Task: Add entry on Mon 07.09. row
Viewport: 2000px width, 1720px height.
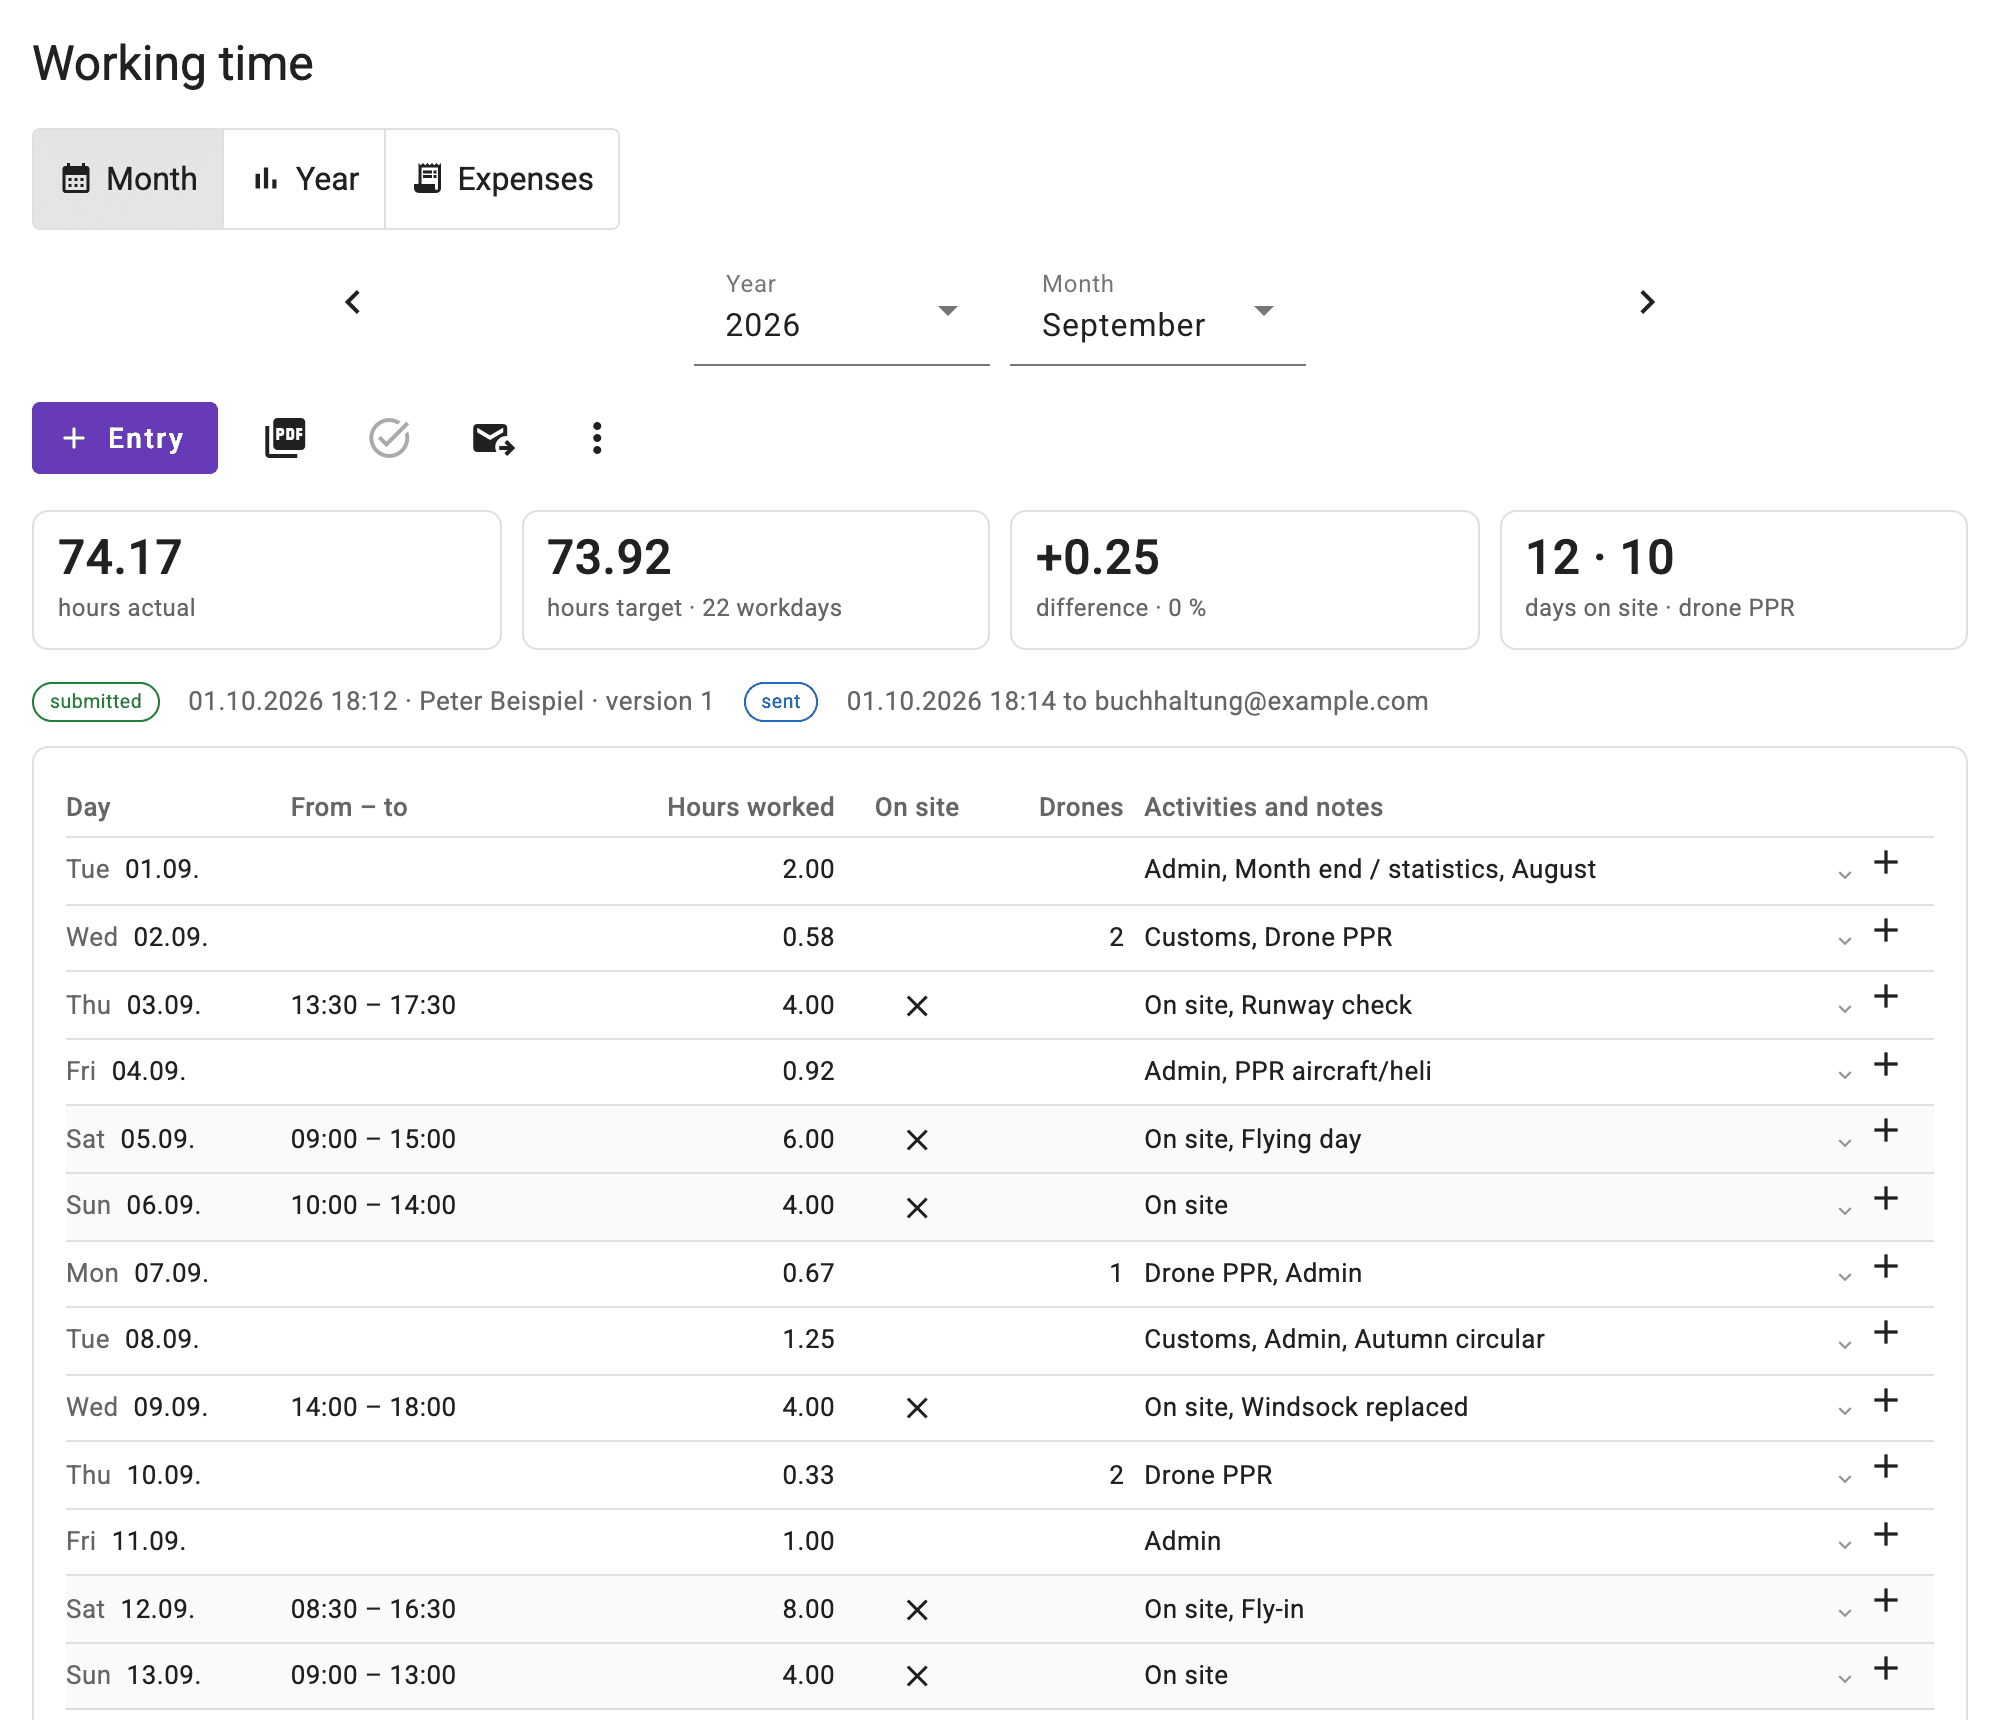Action: [1886, 1267]
